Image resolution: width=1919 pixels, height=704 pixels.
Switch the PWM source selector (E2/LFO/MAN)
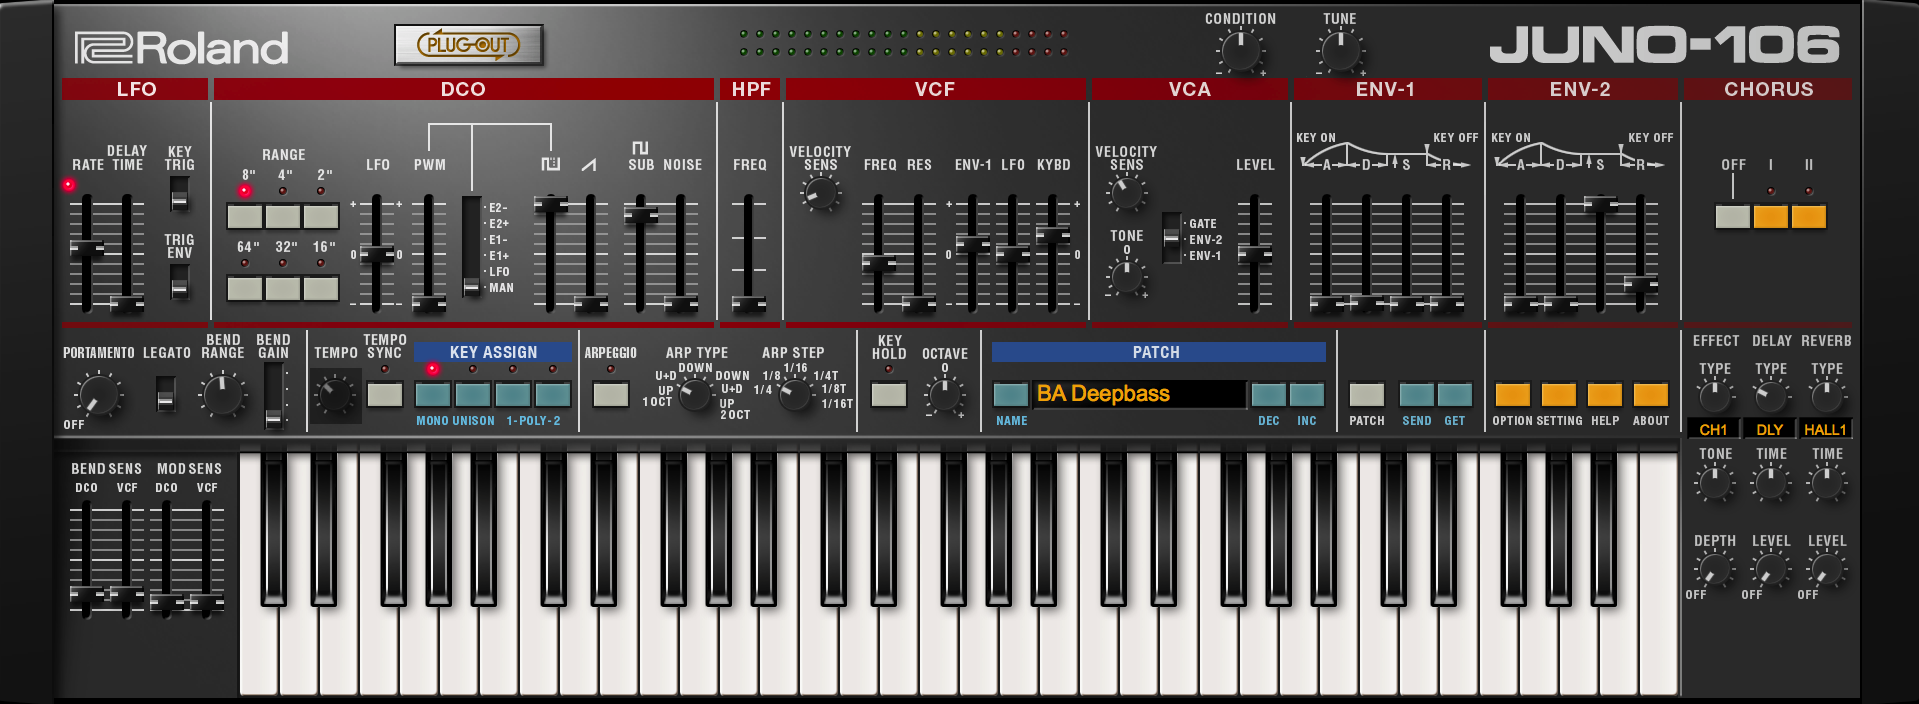point(471,246)
